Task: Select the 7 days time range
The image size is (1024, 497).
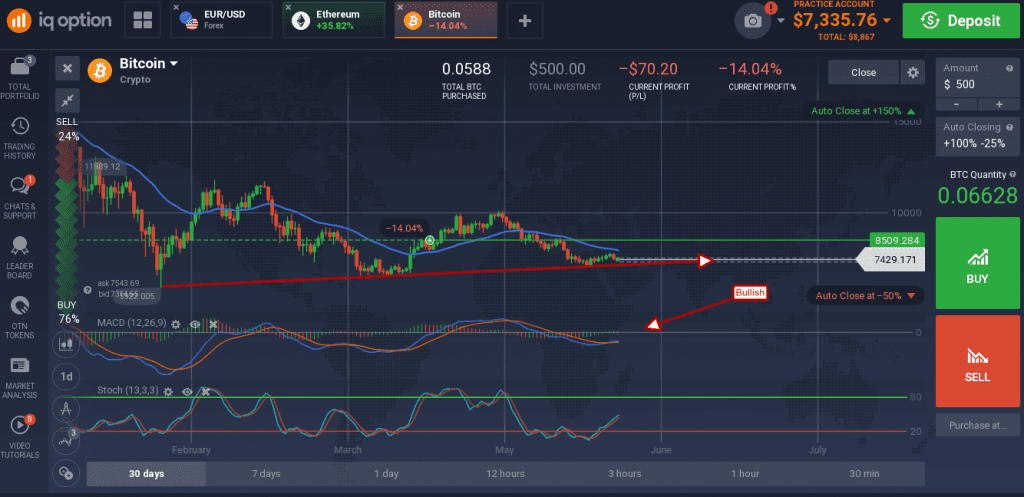Action: coord(266,473)
